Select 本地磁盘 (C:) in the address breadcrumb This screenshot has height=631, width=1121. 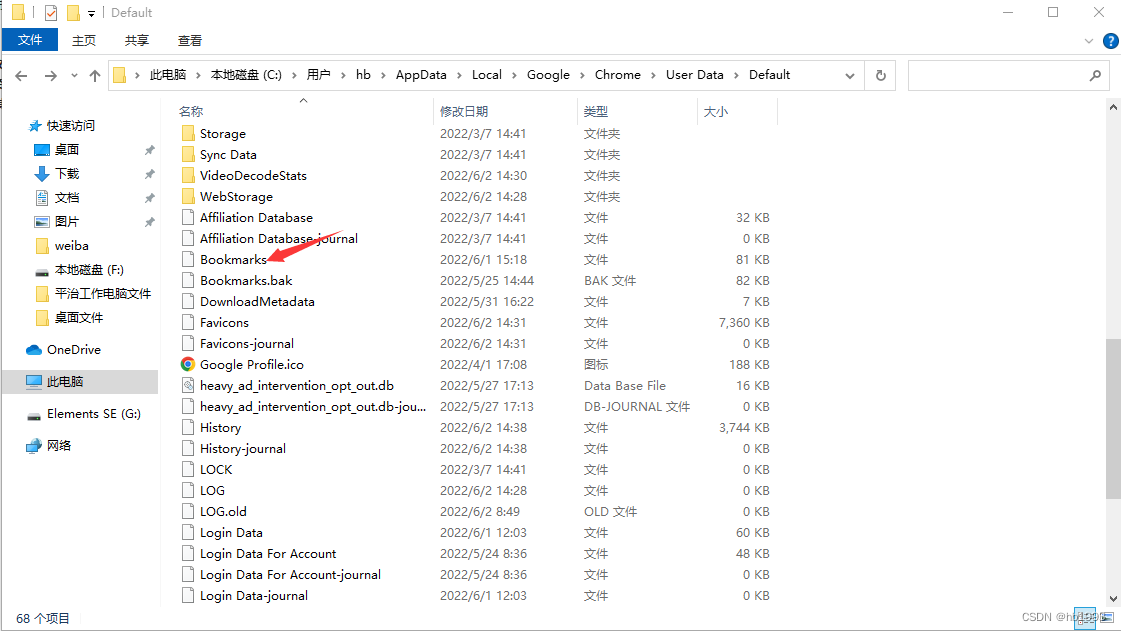(x=246, y=75)
